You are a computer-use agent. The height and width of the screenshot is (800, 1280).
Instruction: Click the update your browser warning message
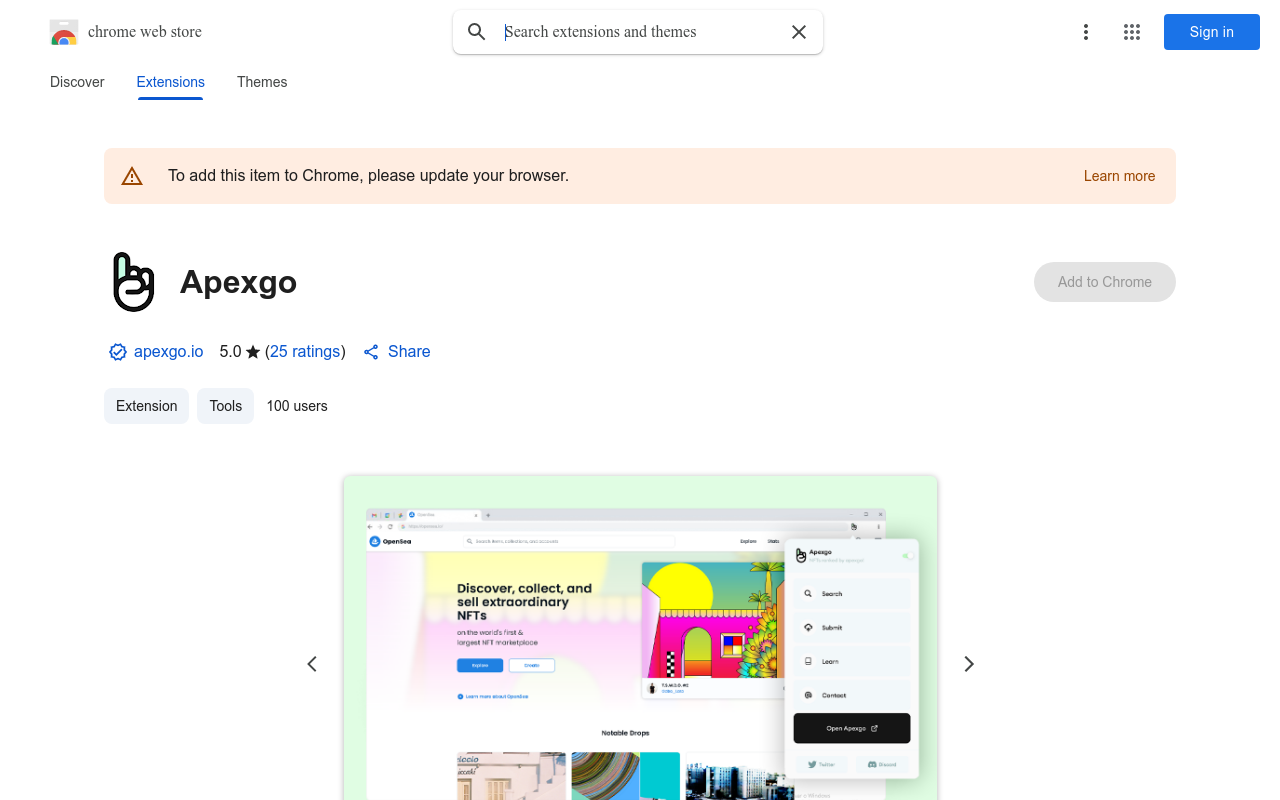click(x=368, y=176)
